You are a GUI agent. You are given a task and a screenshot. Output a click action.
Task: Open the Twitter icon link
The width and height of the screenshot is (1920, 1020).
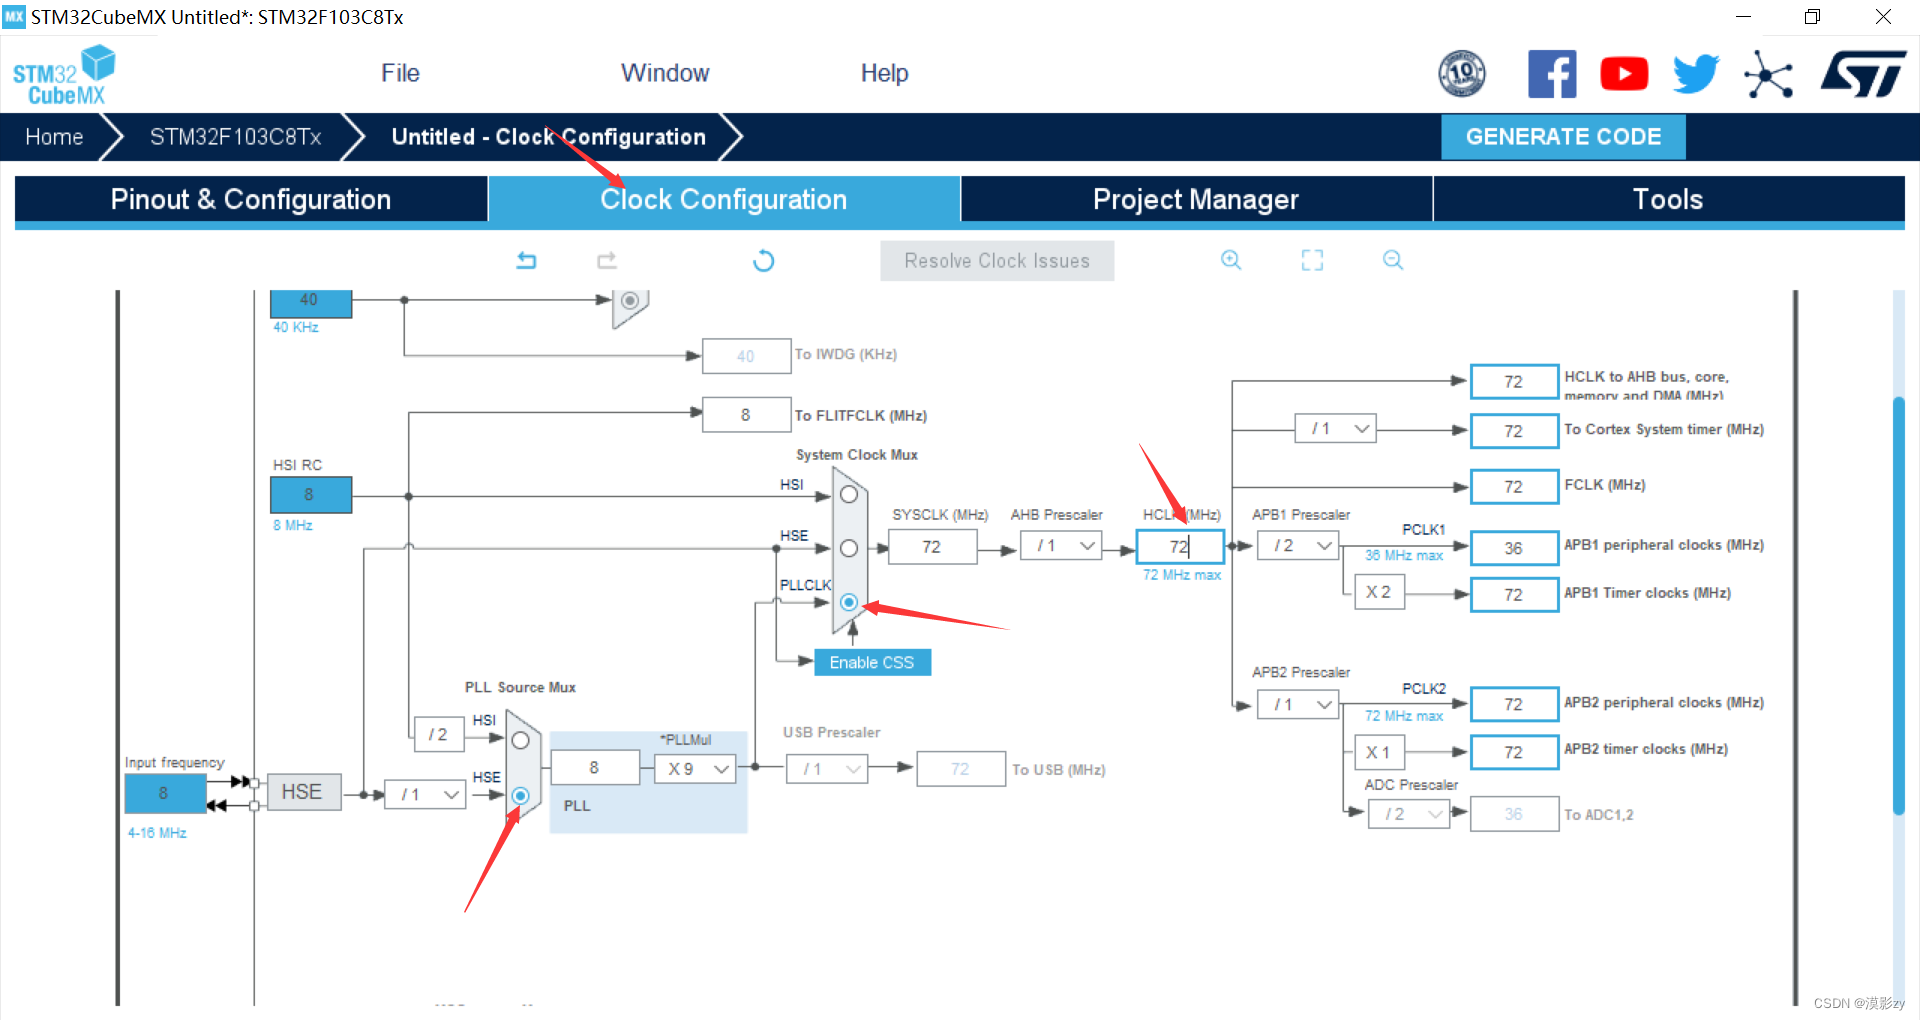(1696, 74)
